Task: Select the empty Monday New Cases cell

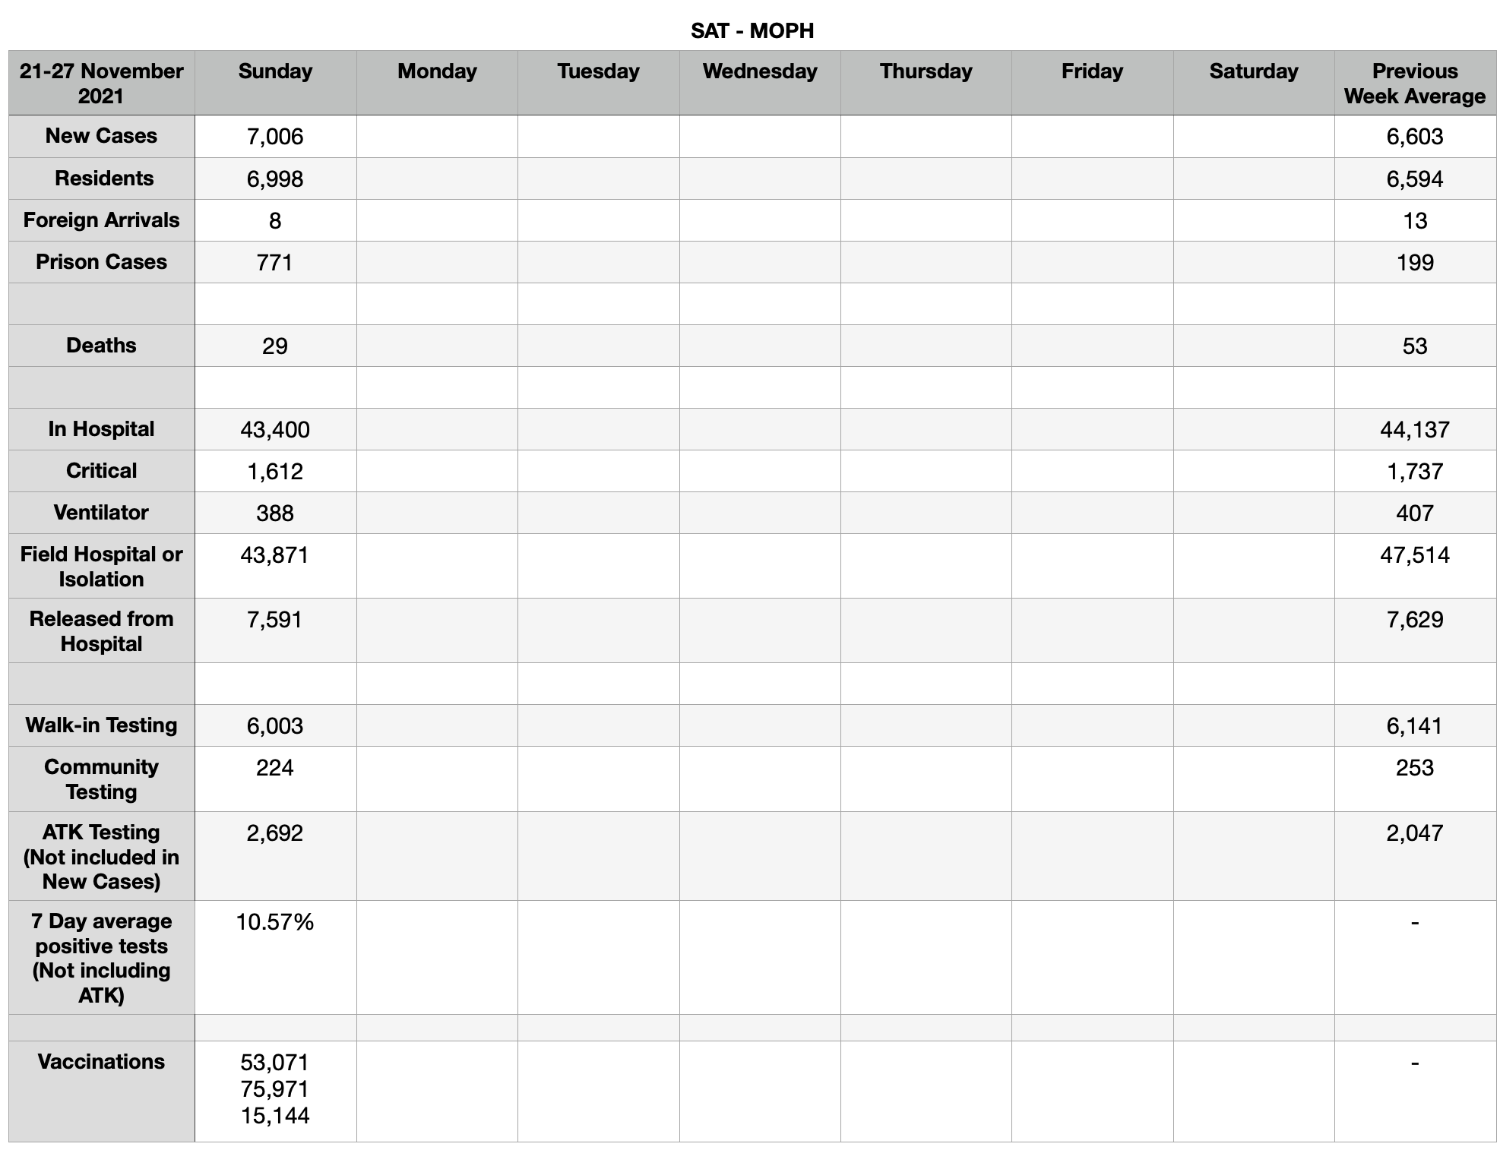Action: click(437, 137)
